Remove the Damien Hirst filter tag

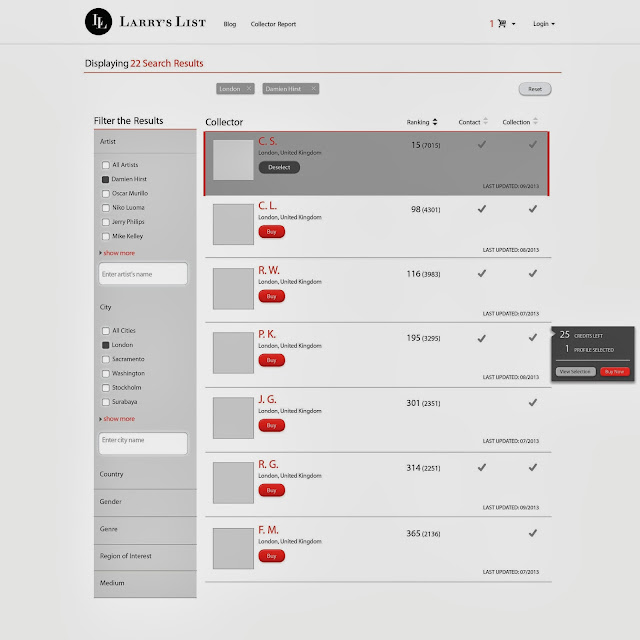pyautogui.click(x=313, y=89)
